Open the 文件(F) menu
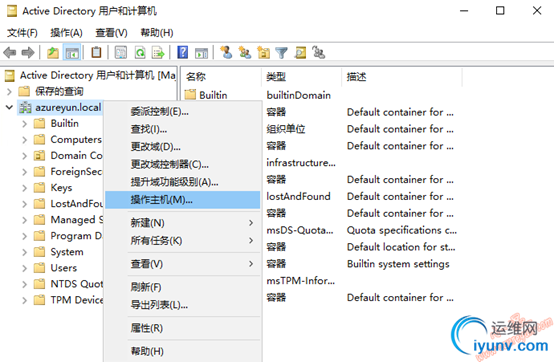The image size is (554, 362). [22, 33]
